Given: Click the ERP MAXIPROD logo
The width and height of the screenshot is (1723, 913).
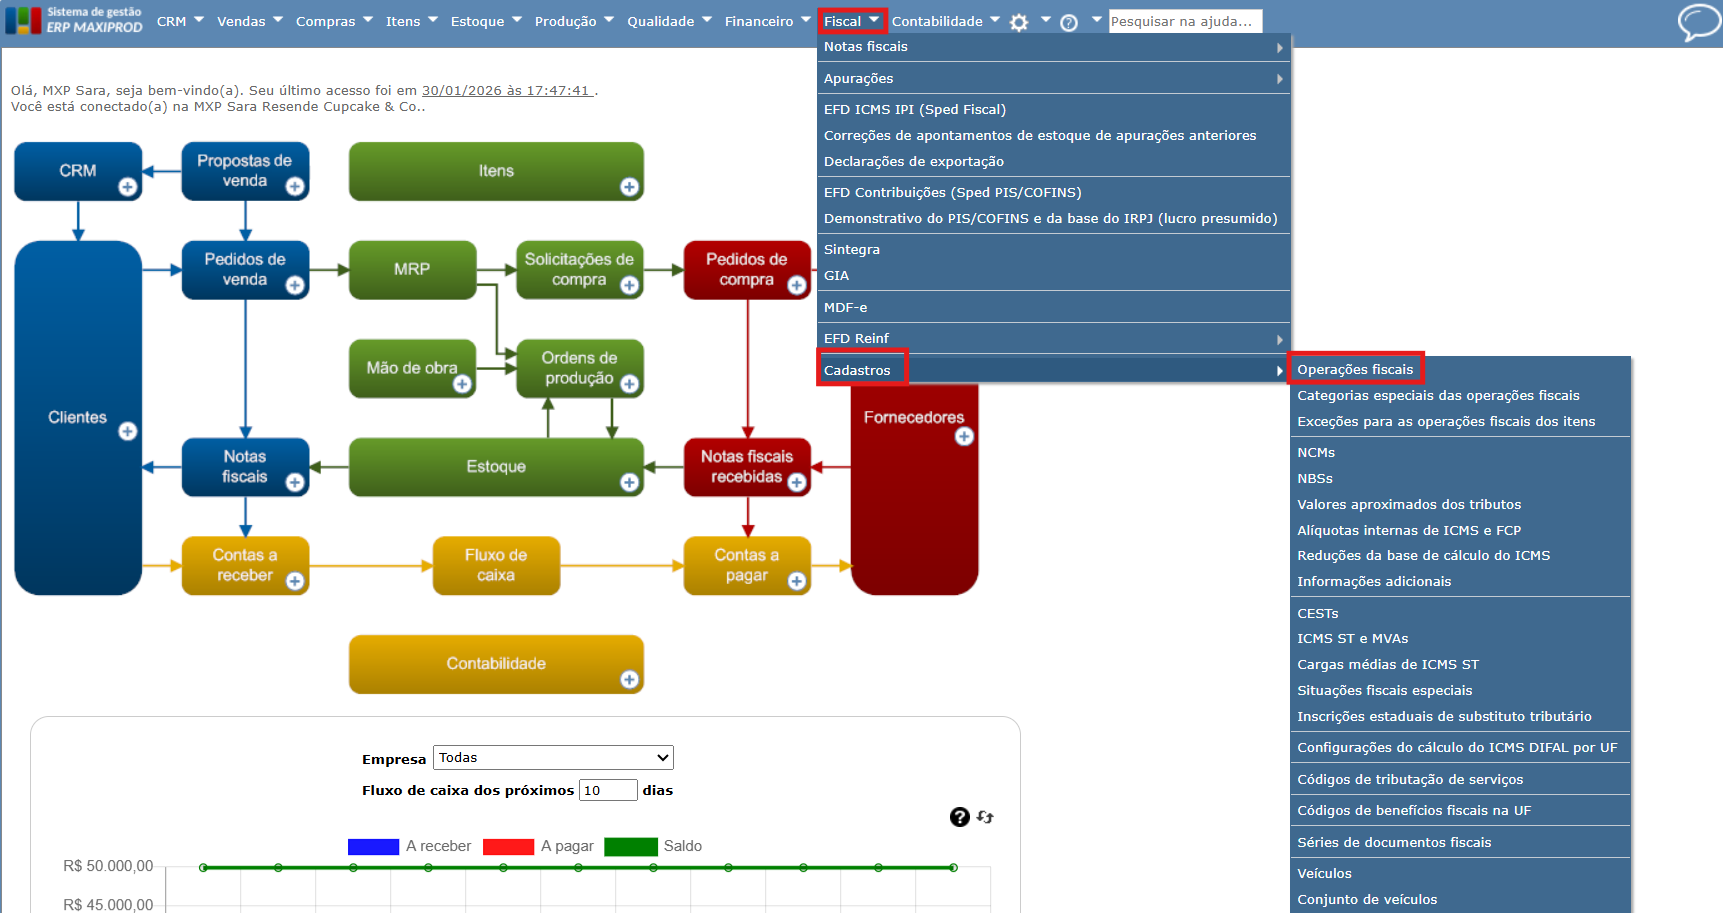Looking at the screenshot, I should (75, 20).
